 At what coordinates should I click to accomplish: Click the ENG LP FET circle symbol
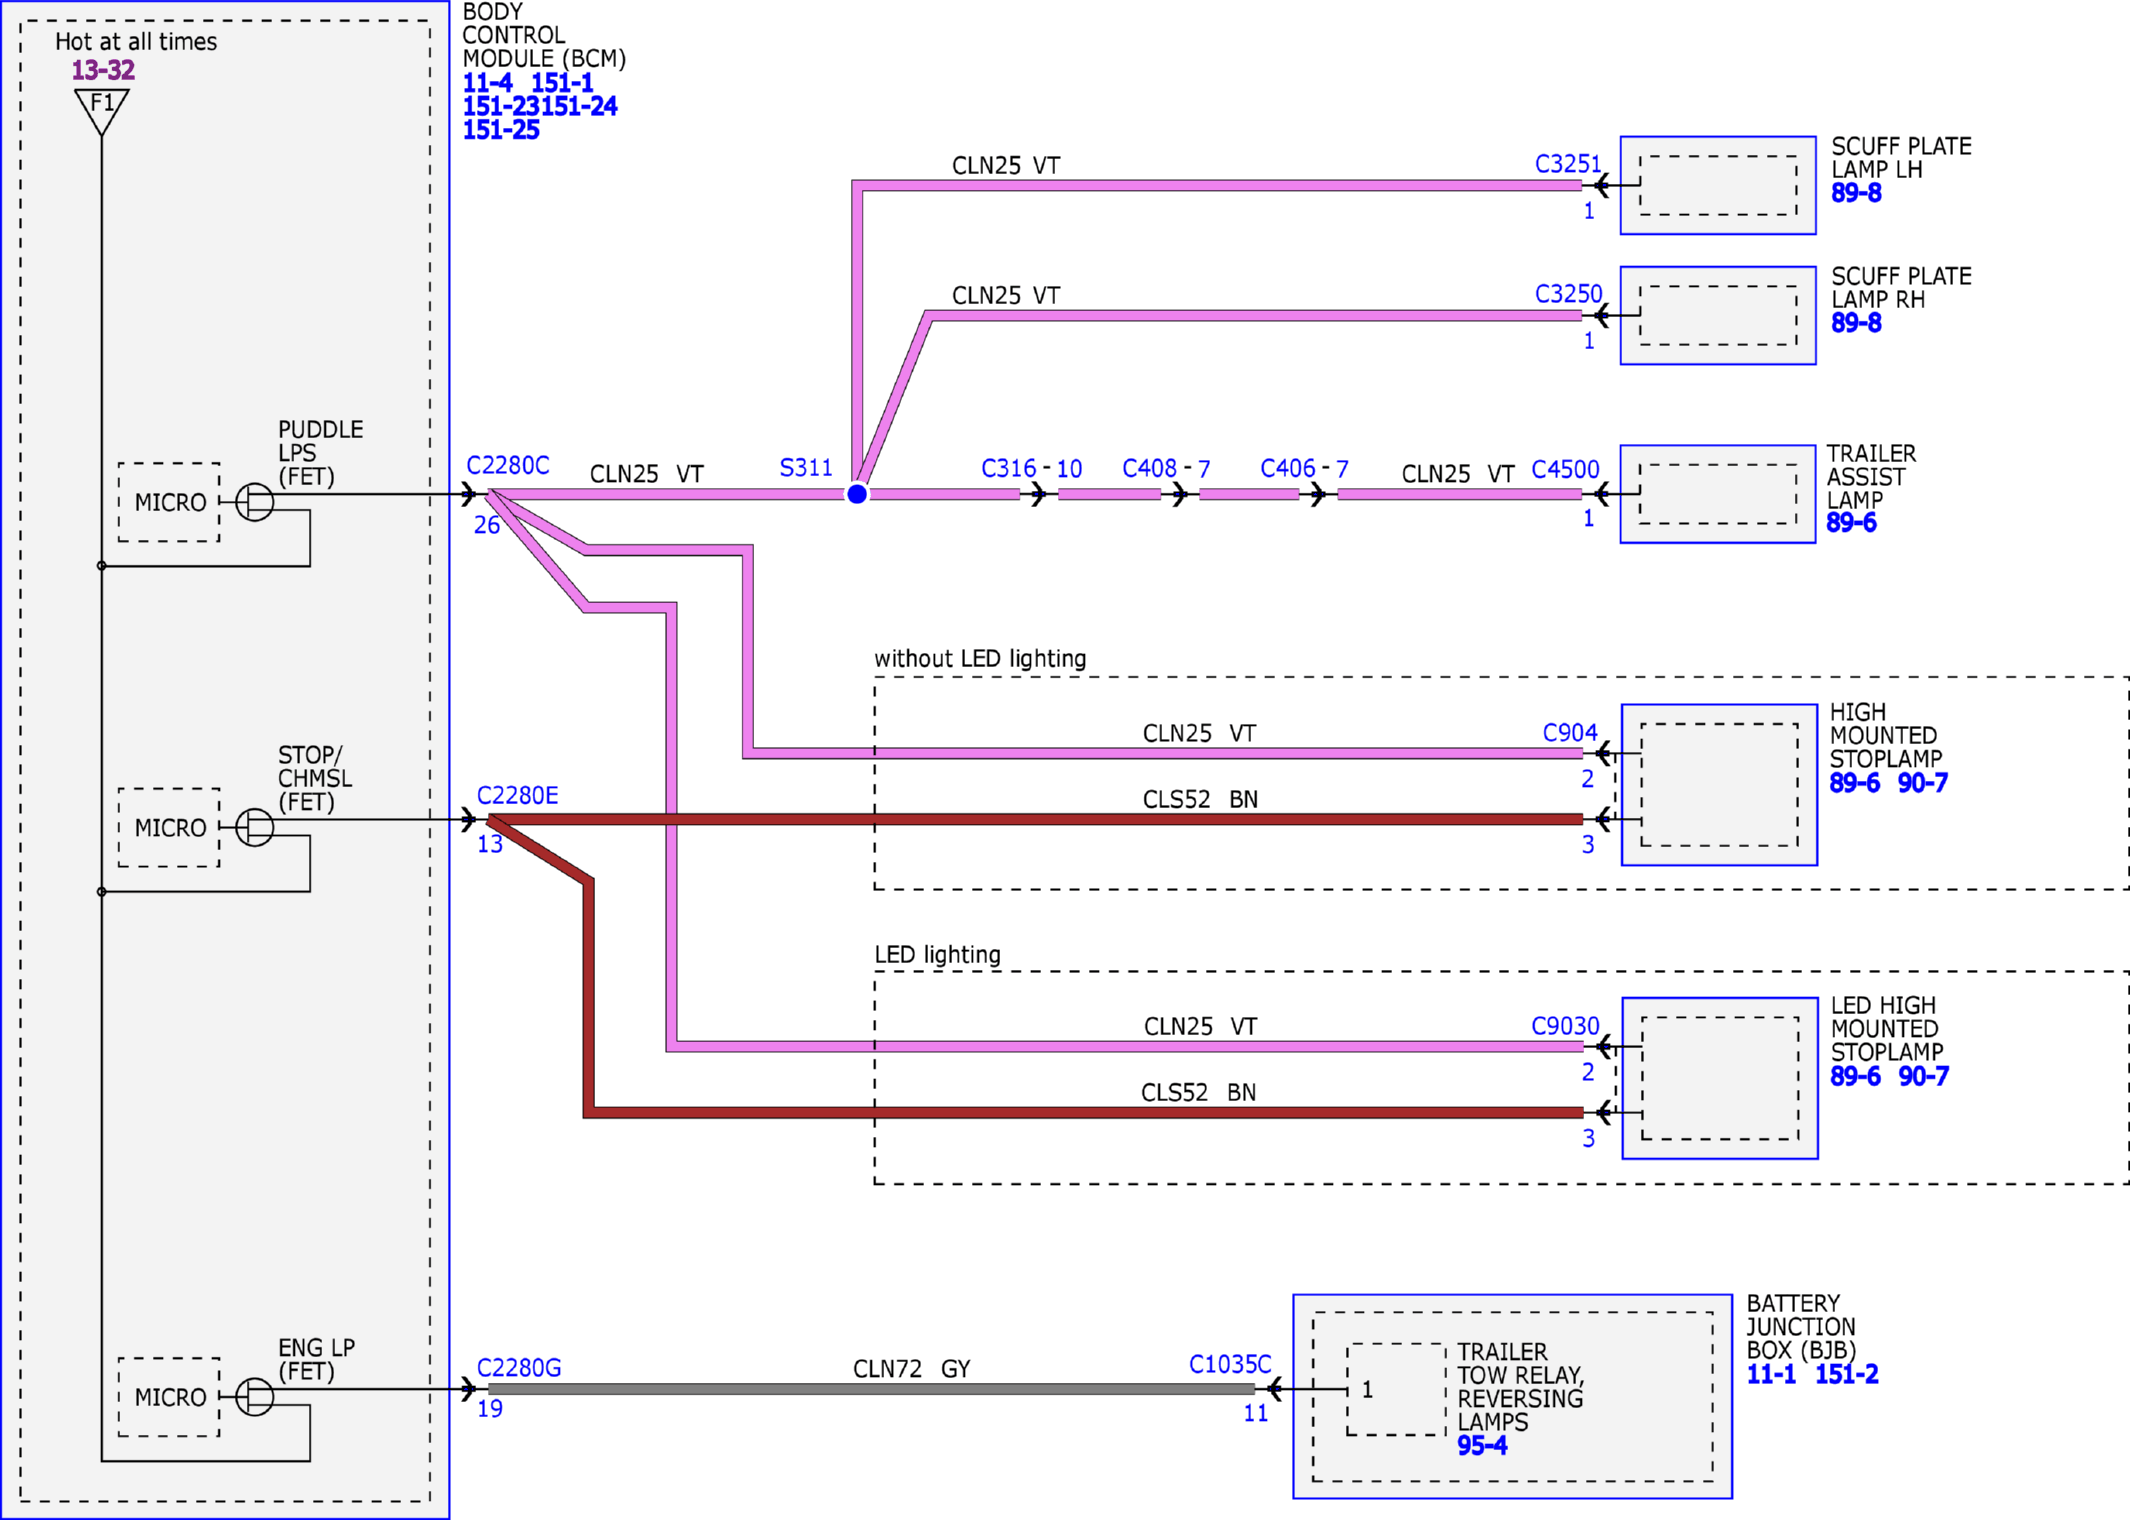tap(254, 1397)
